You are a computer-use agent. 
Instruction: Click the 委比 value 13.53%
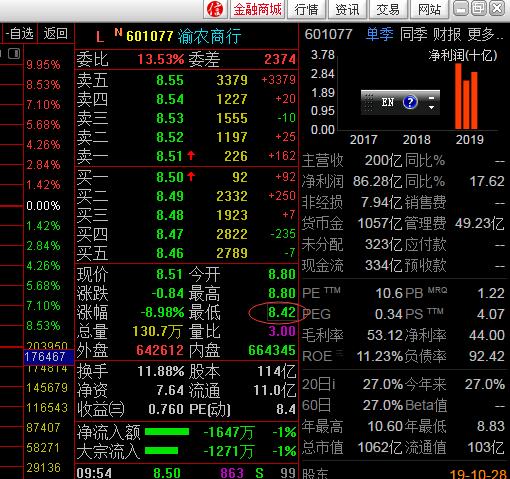(x=161, y=59)
